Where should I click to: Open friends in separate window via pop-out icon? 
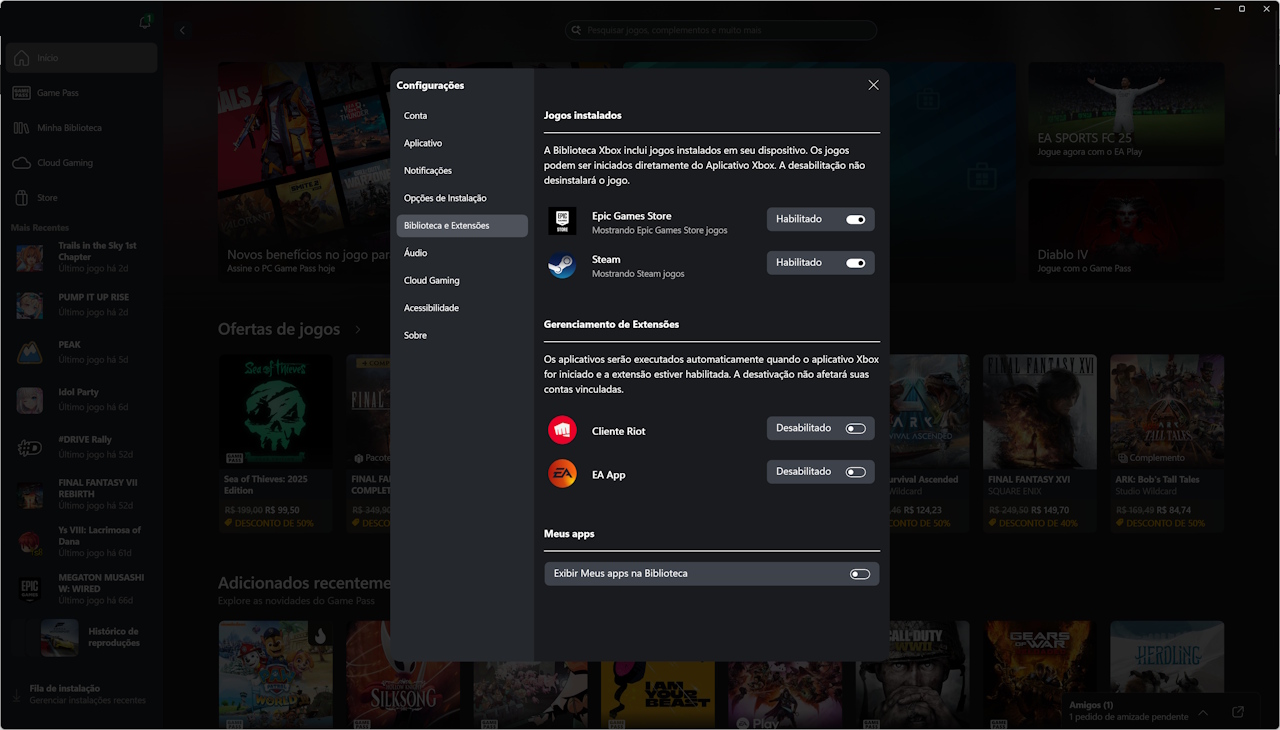1237,712
